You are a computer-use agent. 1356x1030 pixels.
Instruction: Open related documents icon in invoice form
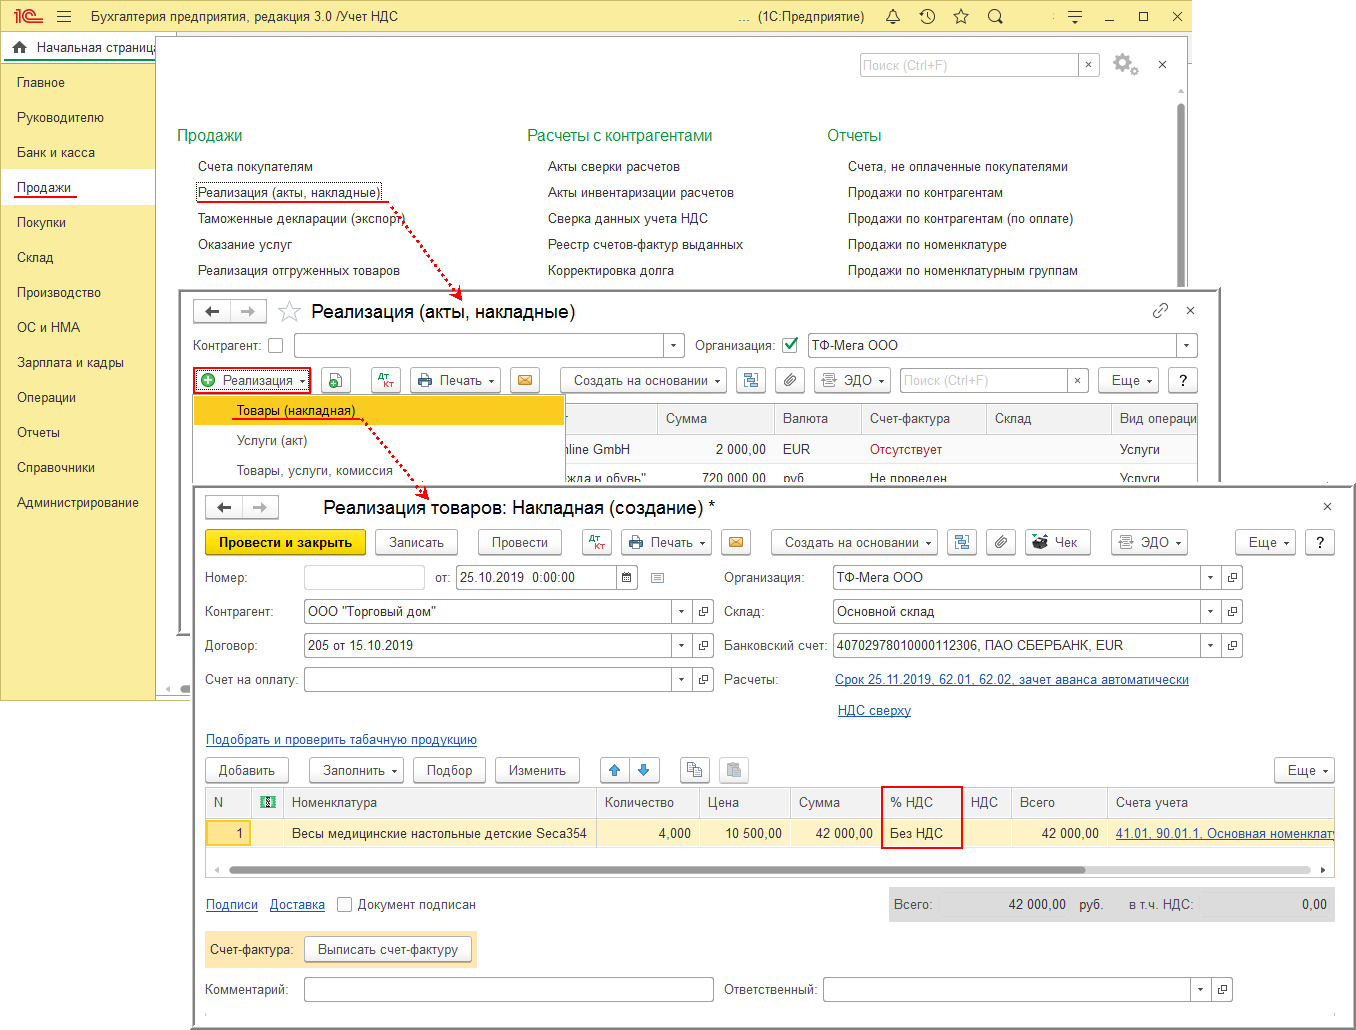click(x=962, y=542)
